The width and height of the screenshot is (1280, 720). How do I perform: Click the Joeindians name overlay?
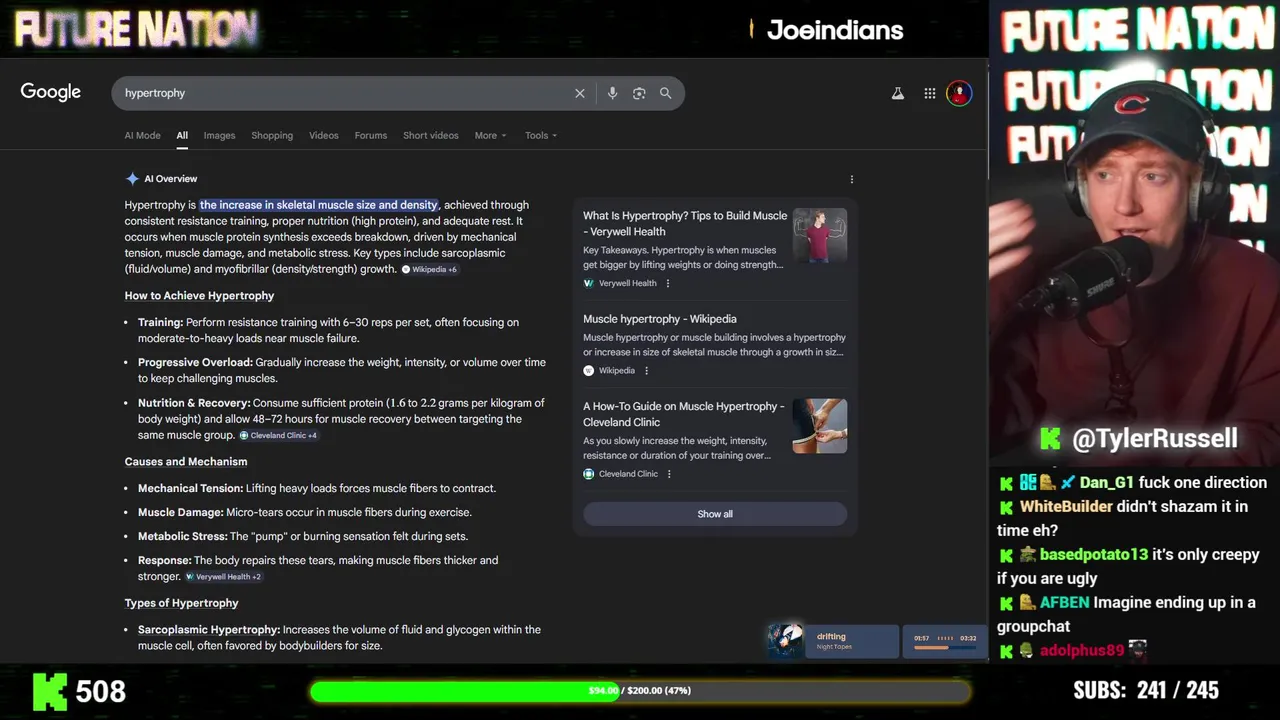[835, 30]
